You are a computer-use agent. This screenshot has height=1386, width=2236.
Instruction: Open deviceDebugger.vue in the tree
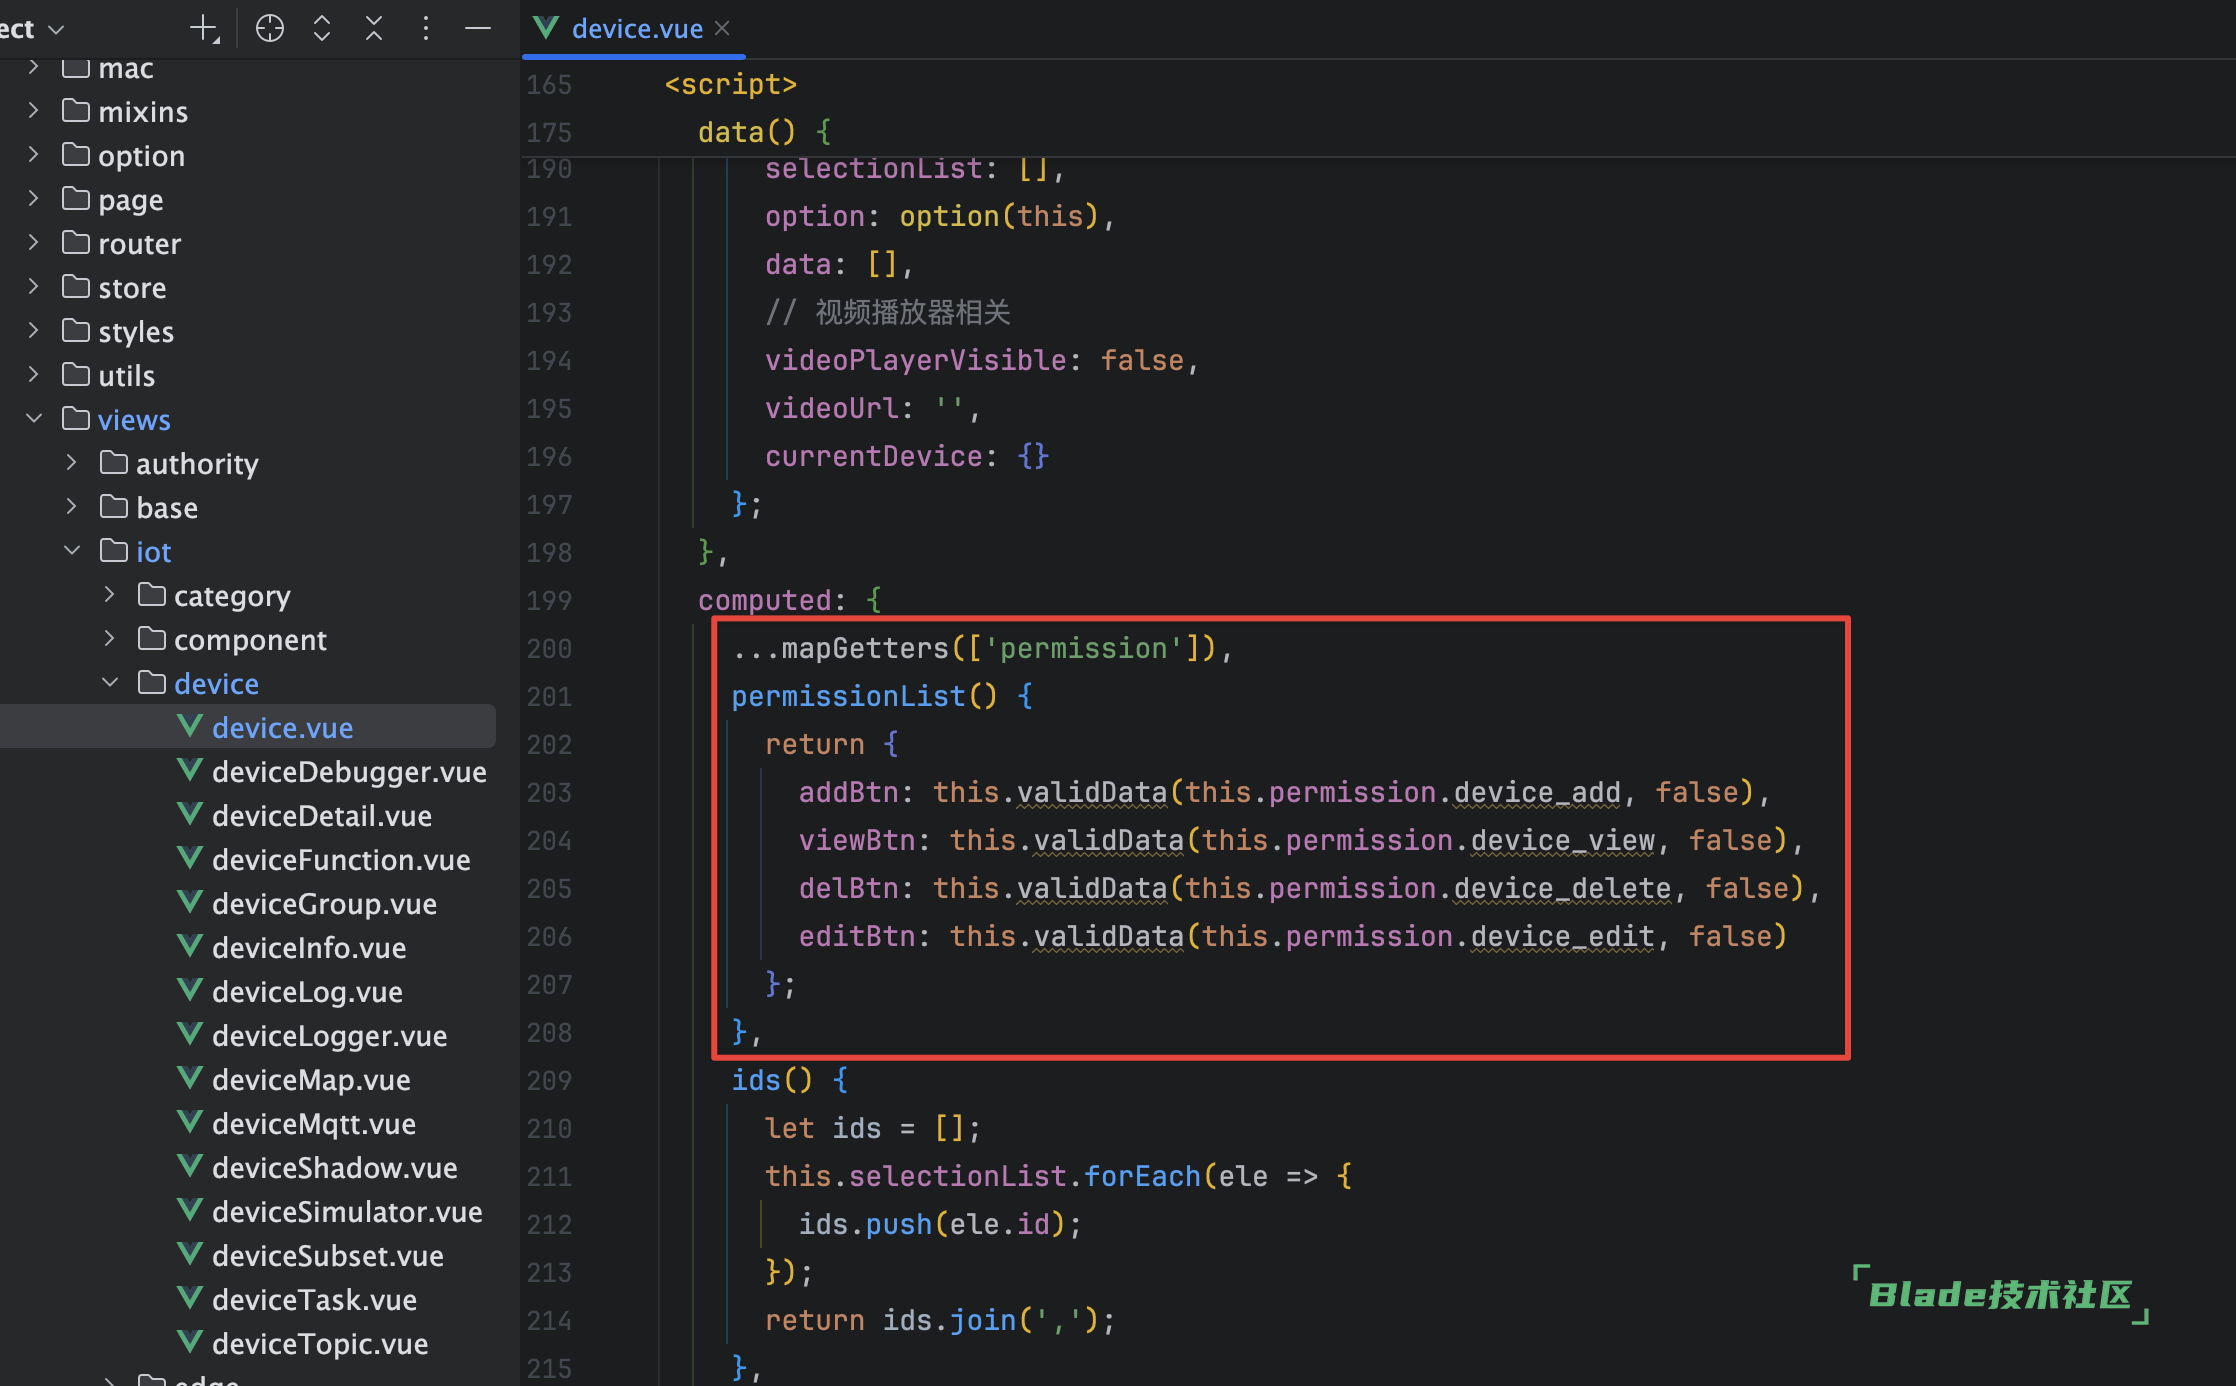click(348, 772)
